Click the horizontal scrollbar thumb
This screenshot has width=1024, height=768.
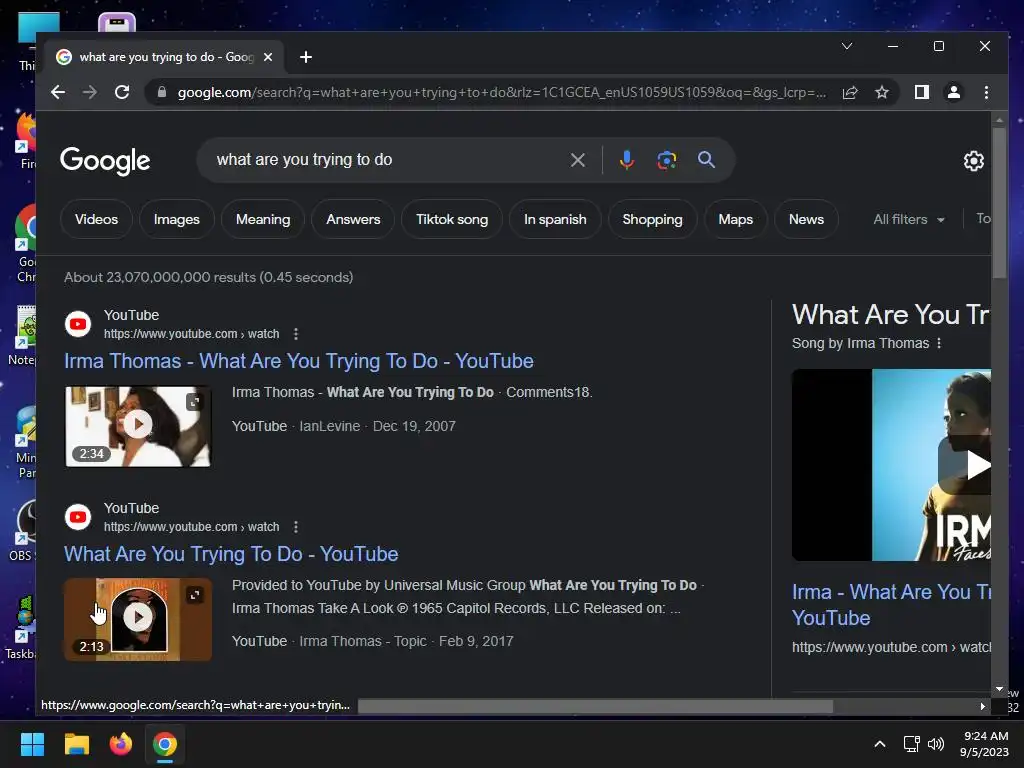596,706
